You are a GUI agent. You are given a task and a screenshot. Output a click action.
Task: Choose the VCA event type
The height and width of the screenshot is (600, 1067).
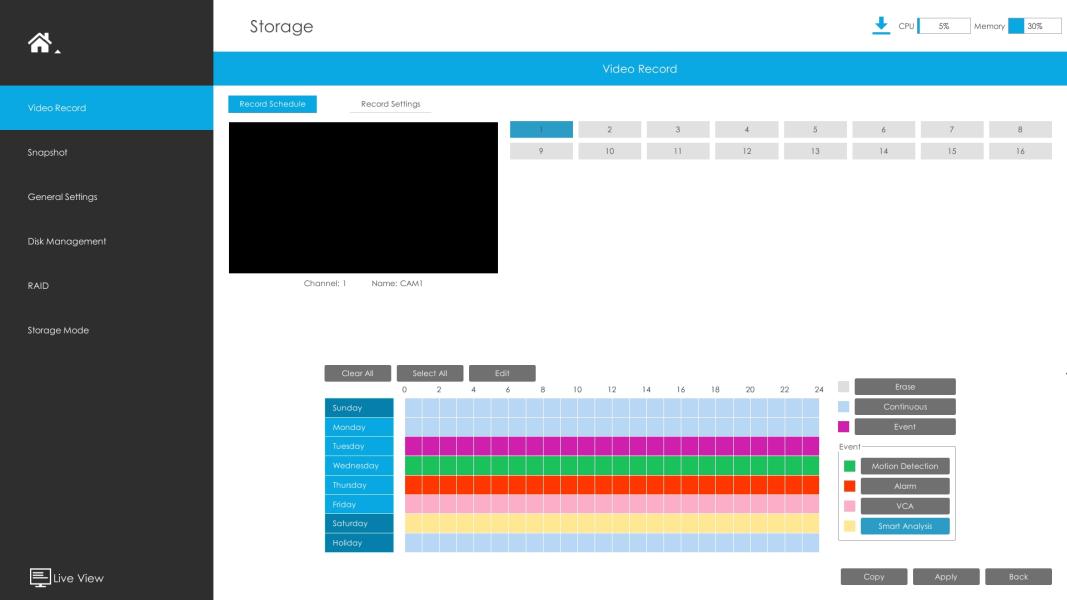(x=905, y=506)
